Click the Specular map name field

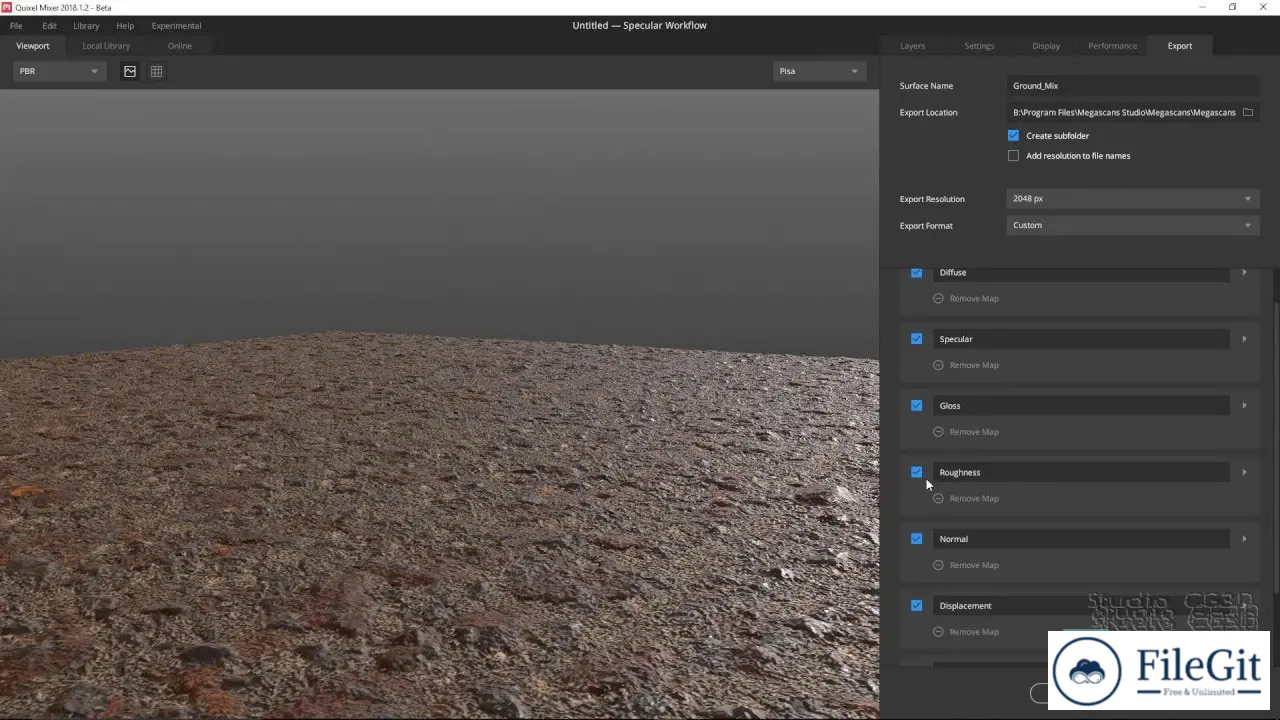point(1081,339)
